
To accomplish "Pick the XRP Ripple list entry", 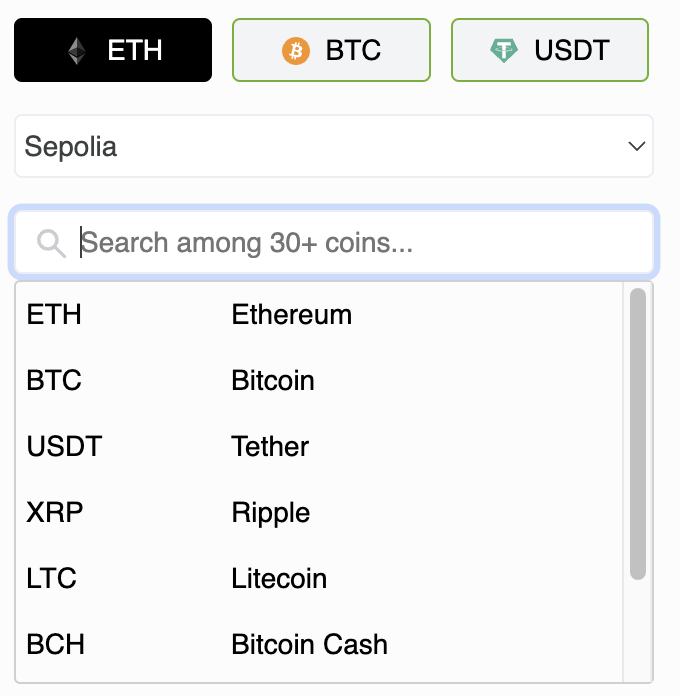I will click(319, 512).
